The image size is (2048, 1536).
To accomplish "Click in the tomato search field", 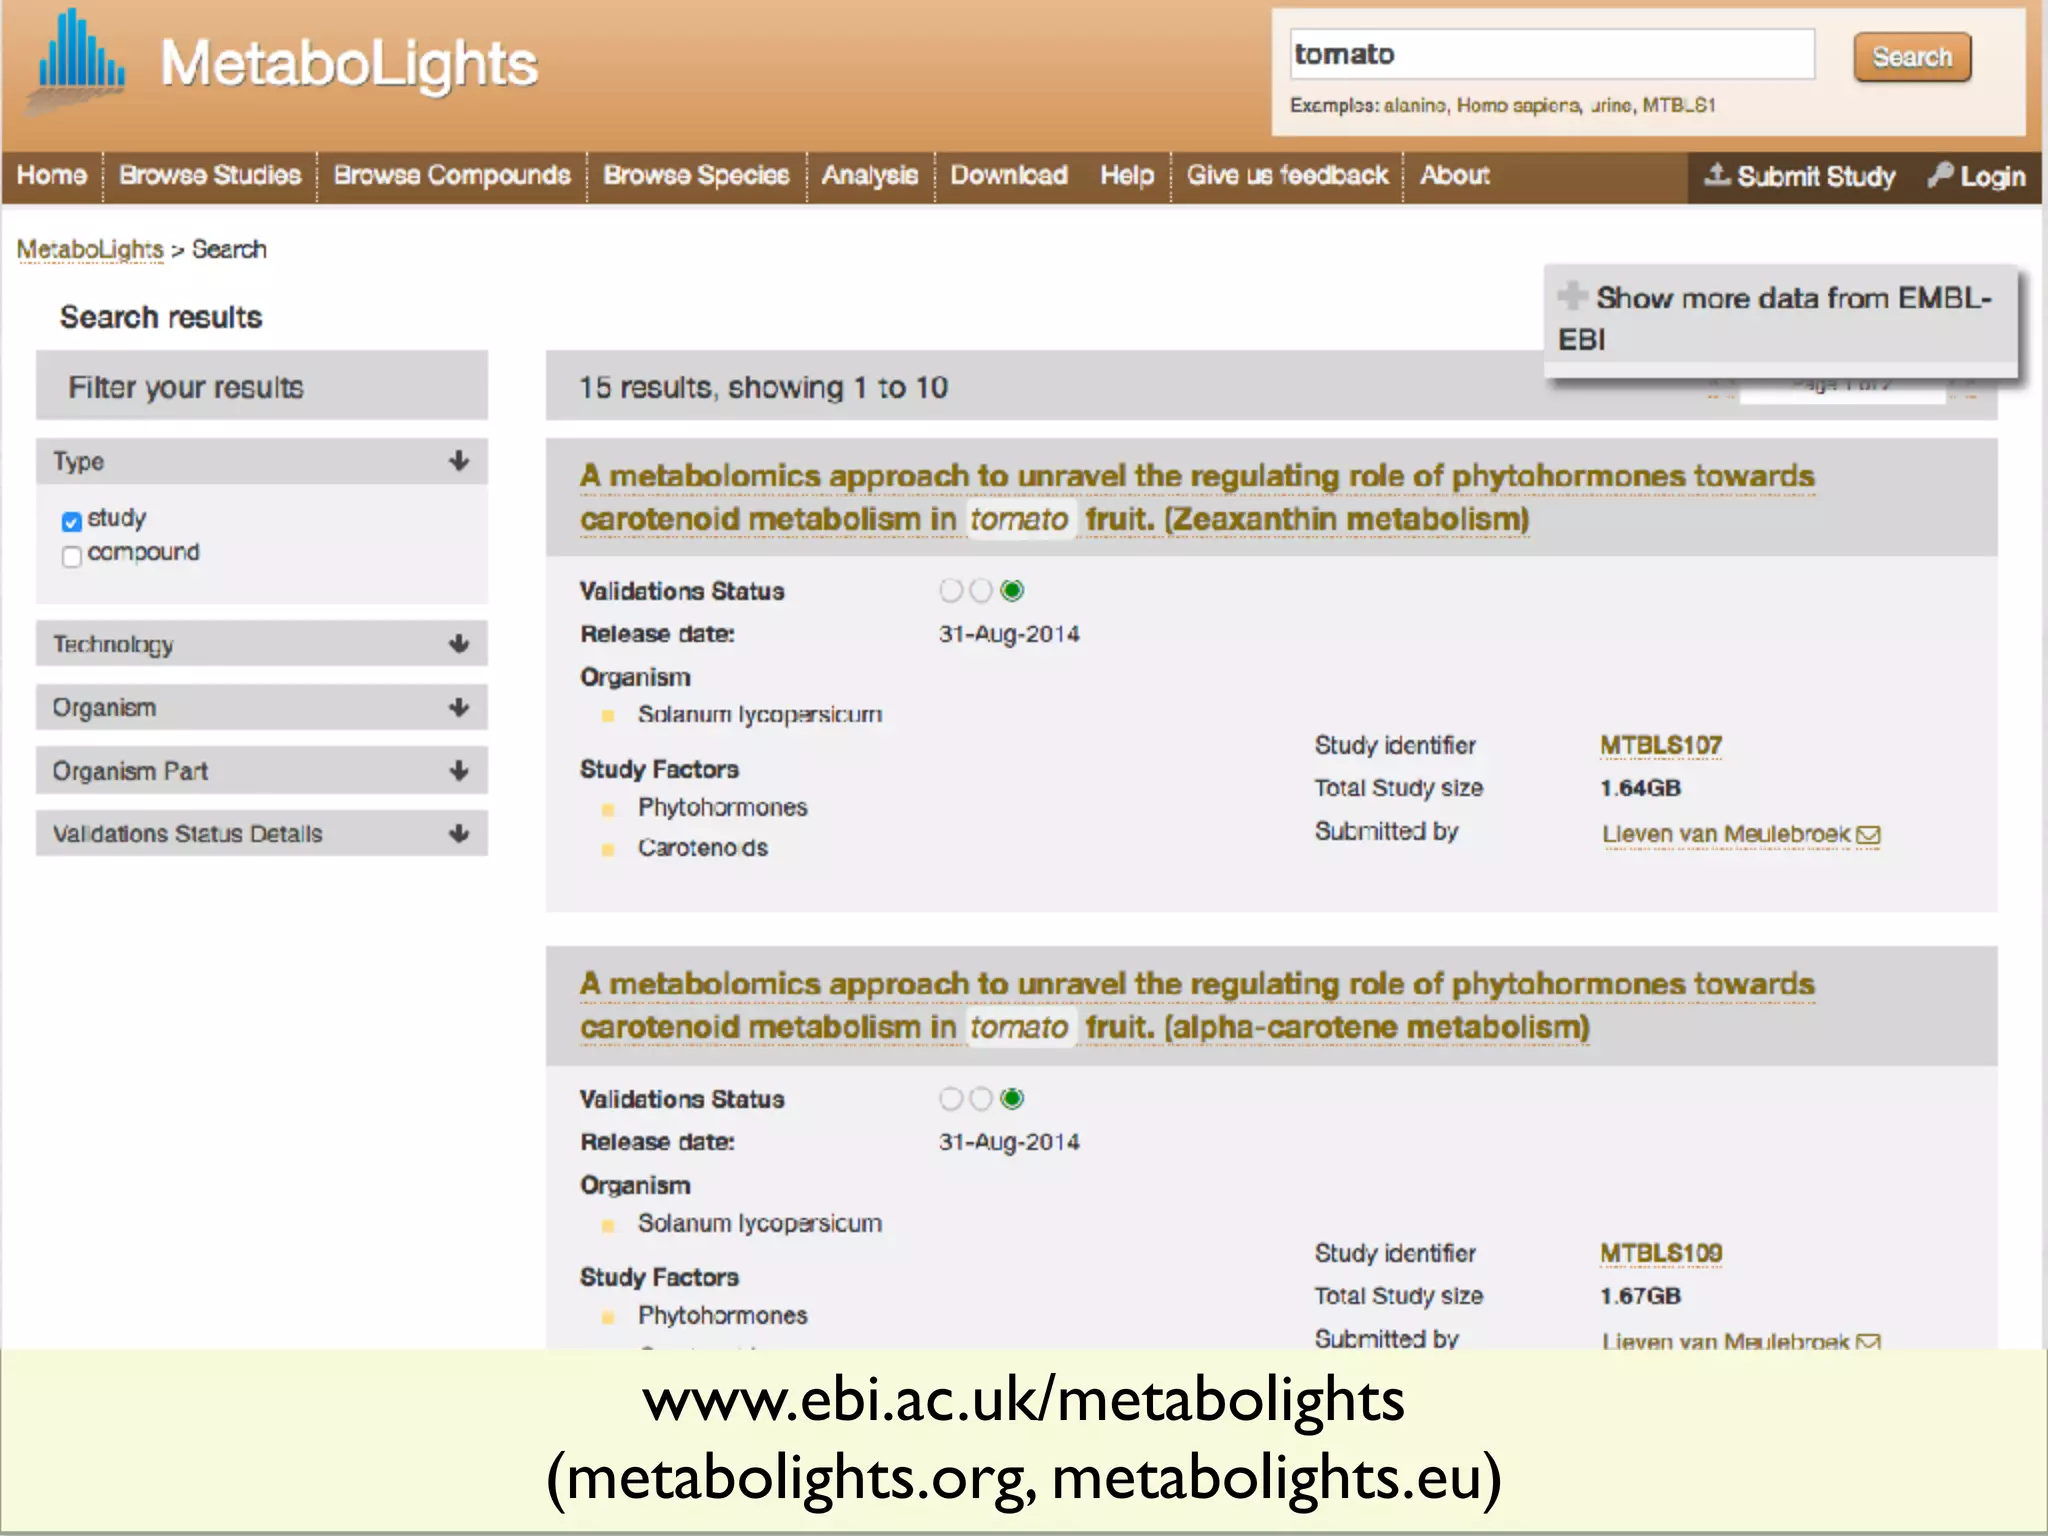I will point(1552,54).
